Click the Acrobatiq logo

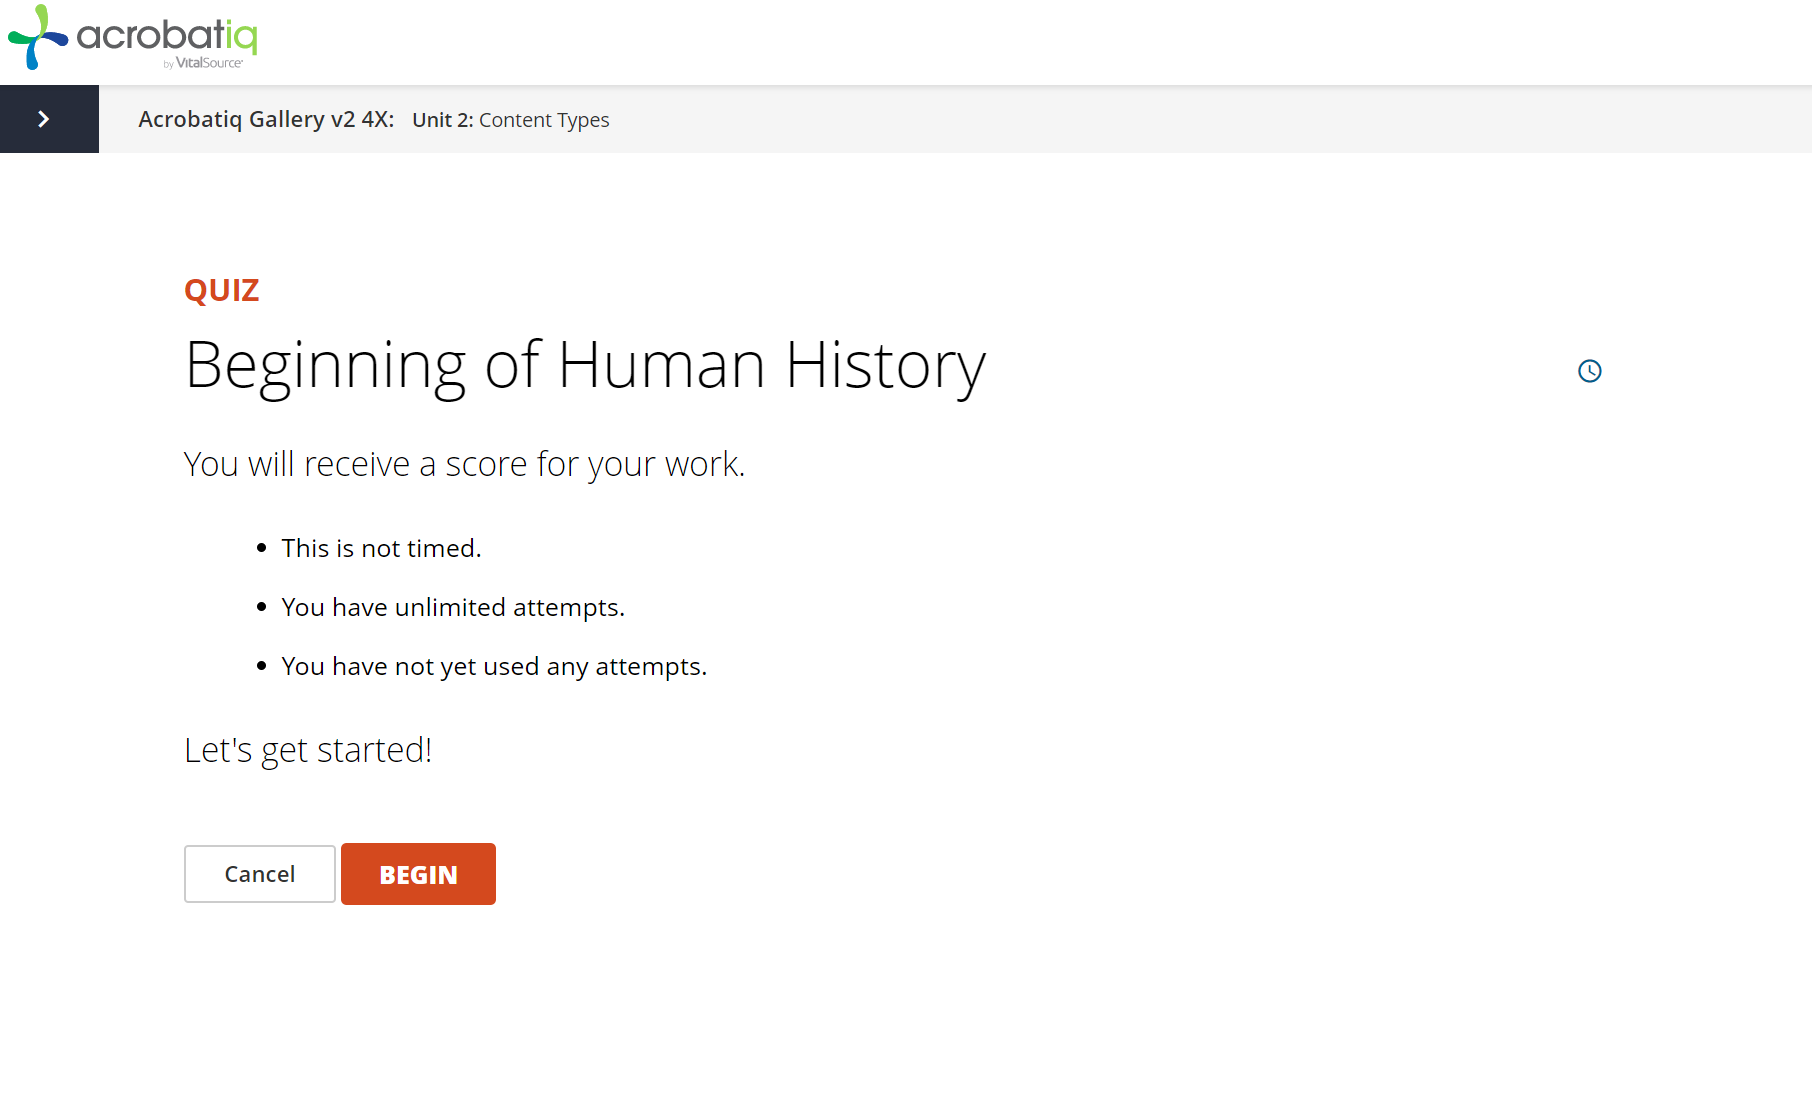pyautogui.click(x=133, y=38)
